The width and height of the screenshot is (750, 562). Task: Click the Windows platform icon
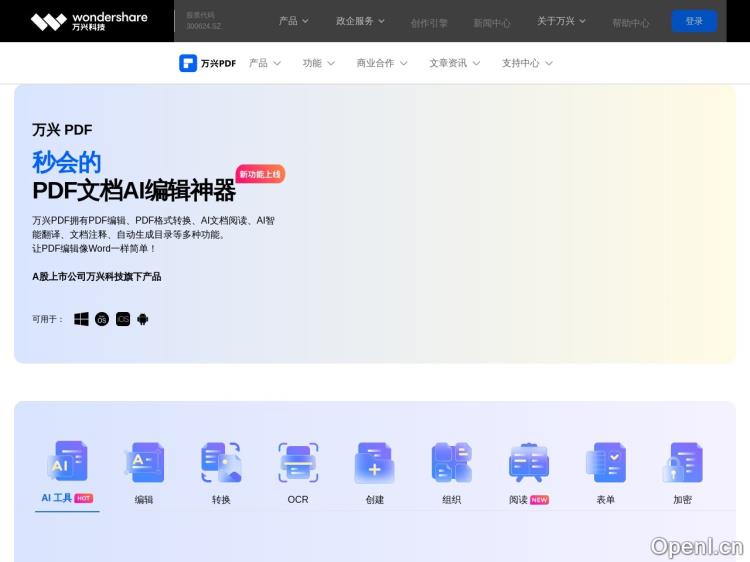pos(81,319)
